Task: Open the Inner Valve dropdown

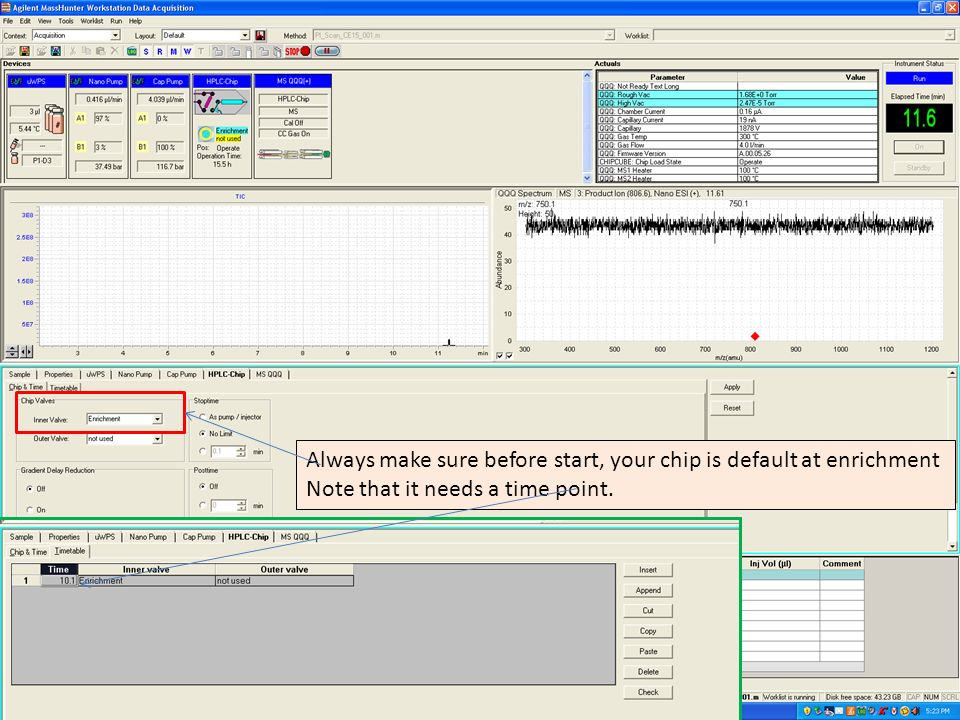Action: (x=157, y=419)
